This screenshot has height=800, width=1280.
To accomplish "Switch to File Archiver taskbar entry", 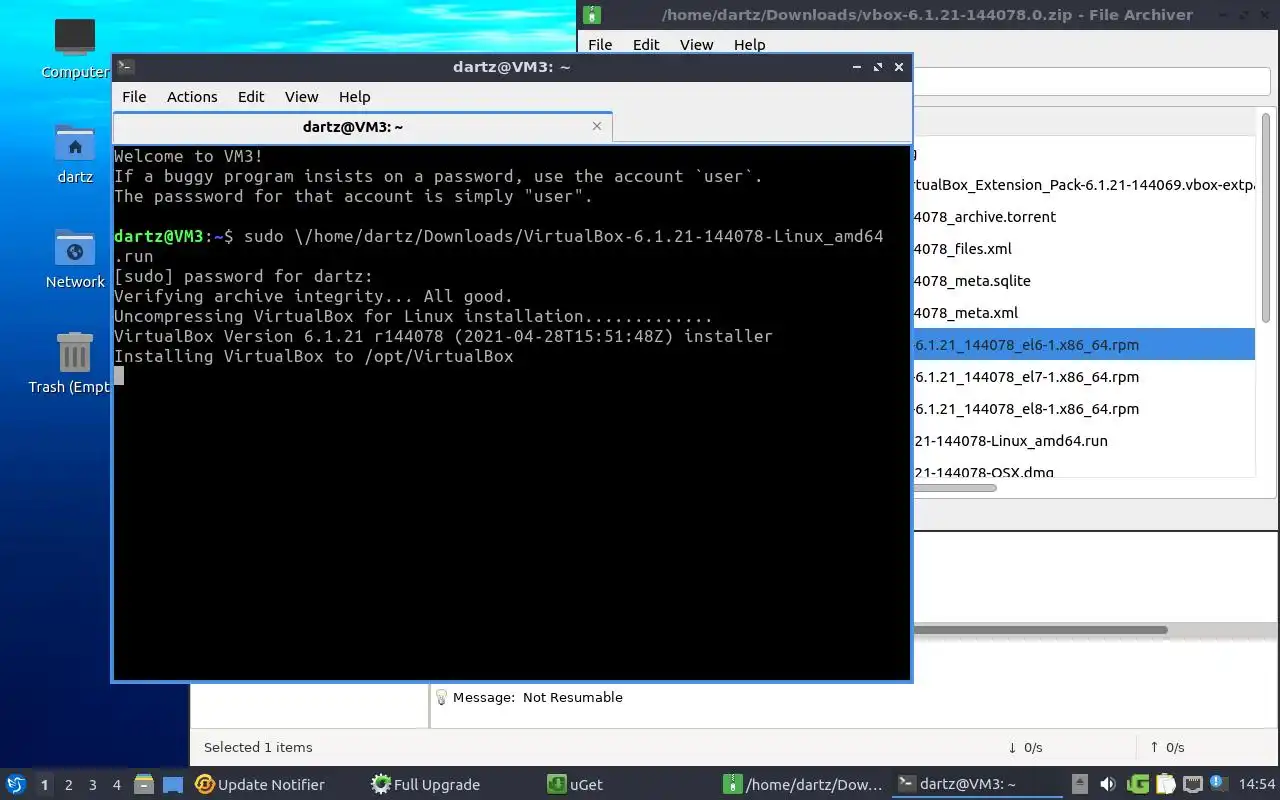I will (804, 785).
